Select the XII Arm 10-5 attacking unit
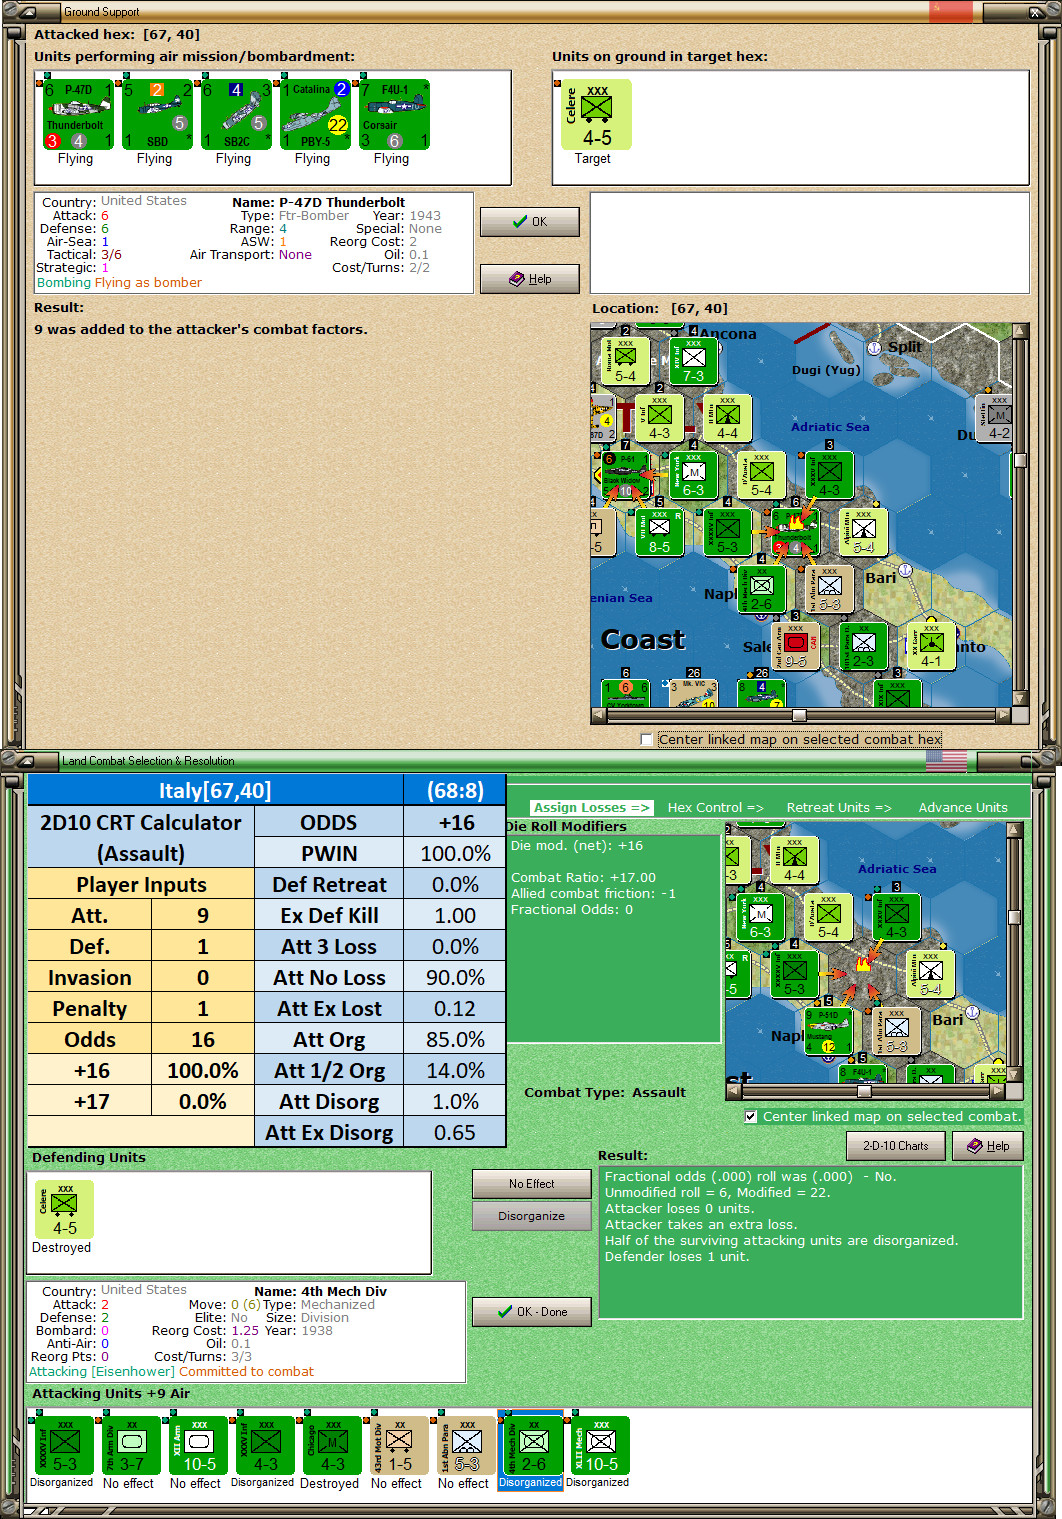 (x=198, y=1445)
